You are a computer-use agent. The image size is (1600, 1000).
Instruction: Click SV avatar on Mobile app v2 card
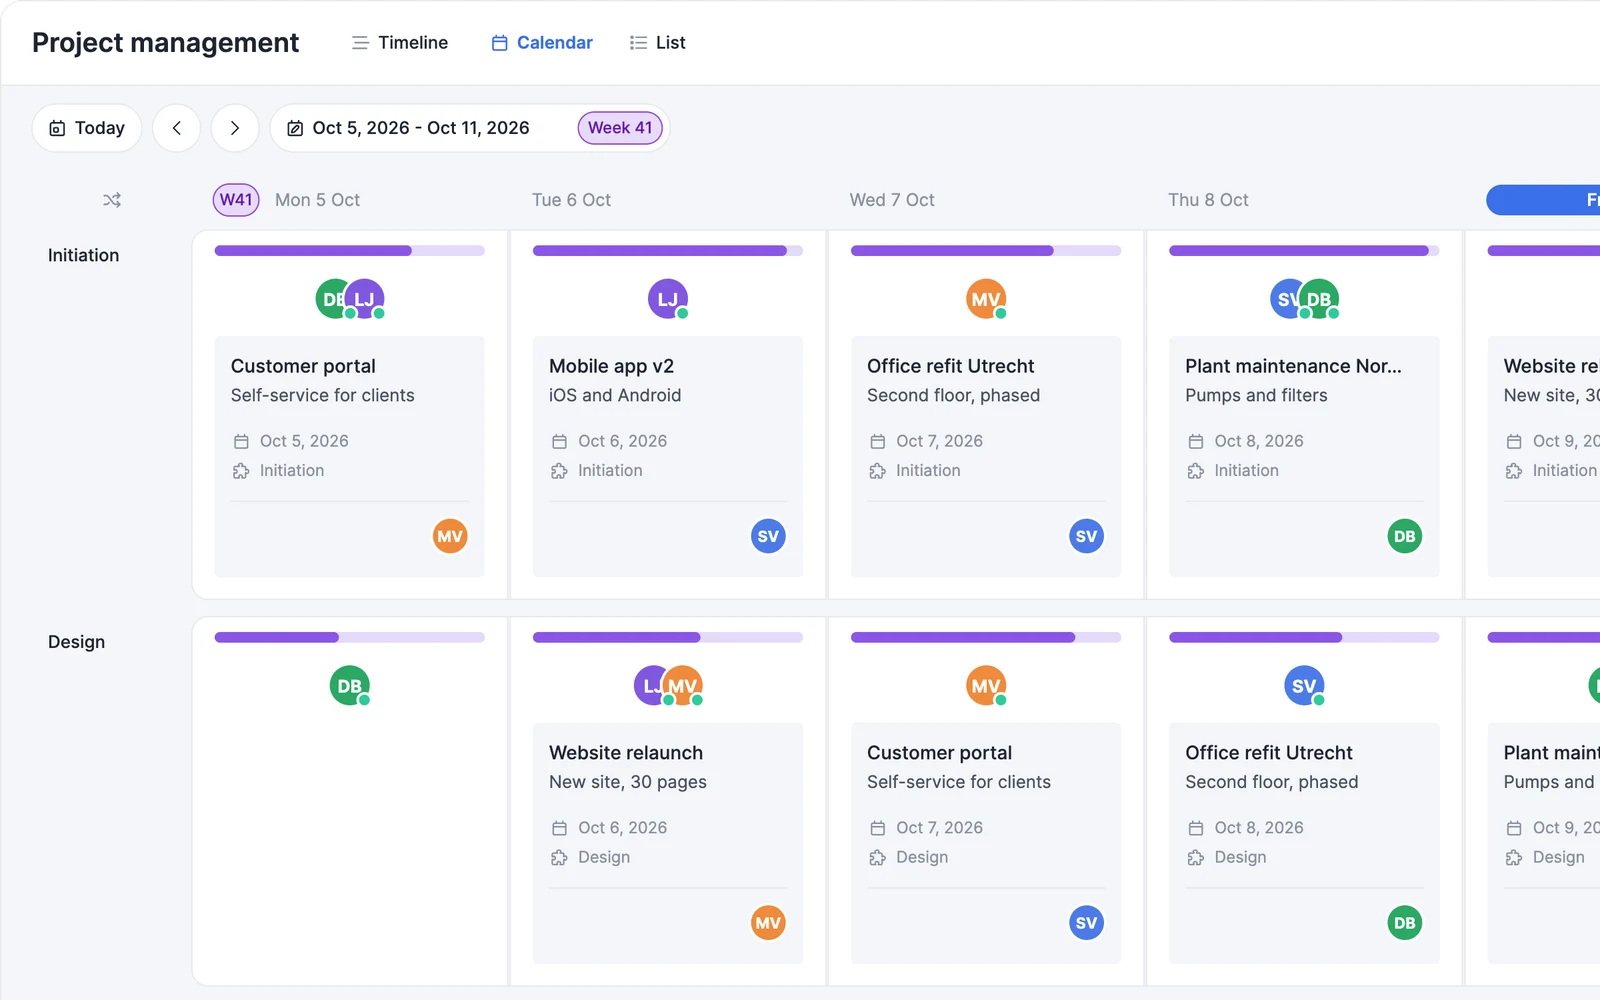[768, 536]
